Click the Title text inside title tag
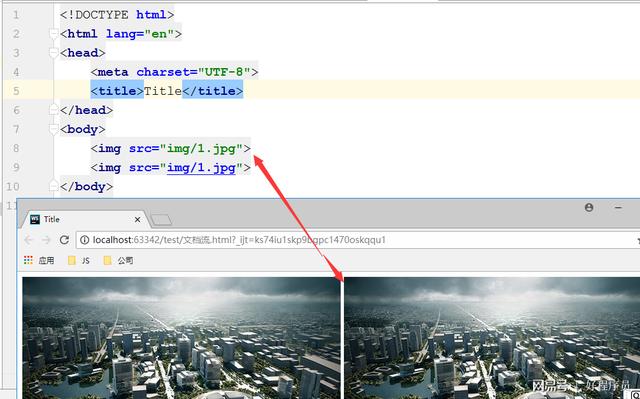The height and width of the screenshot is (399, 640). click(162, 91)
